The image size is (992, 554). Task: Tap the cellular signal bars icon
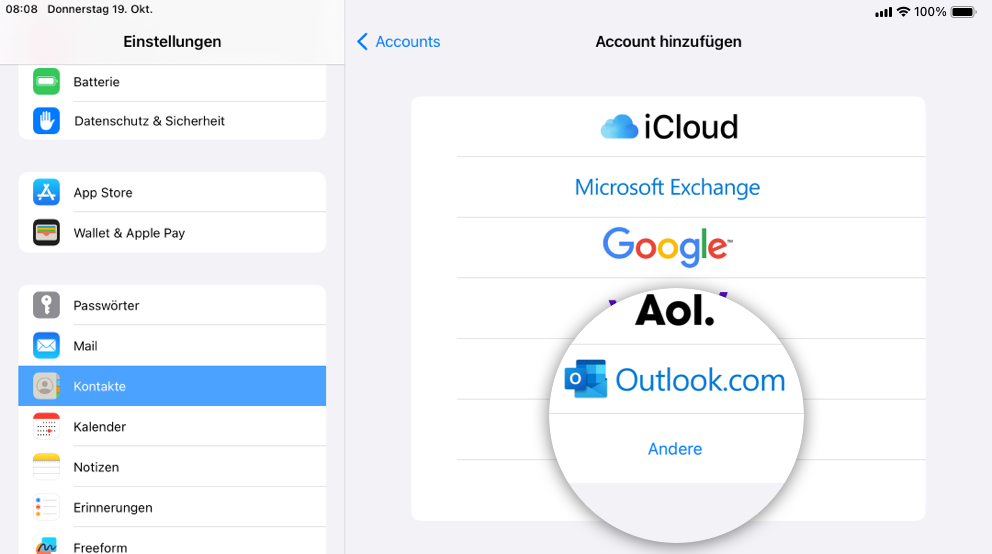pyautogui.click(x=883, y=12)
